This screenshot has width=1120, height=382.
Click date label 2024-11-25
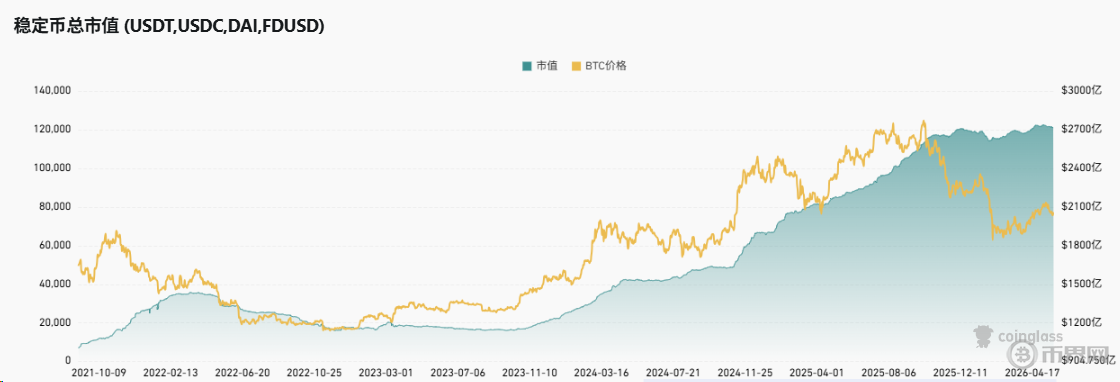(x=744, y=373)
